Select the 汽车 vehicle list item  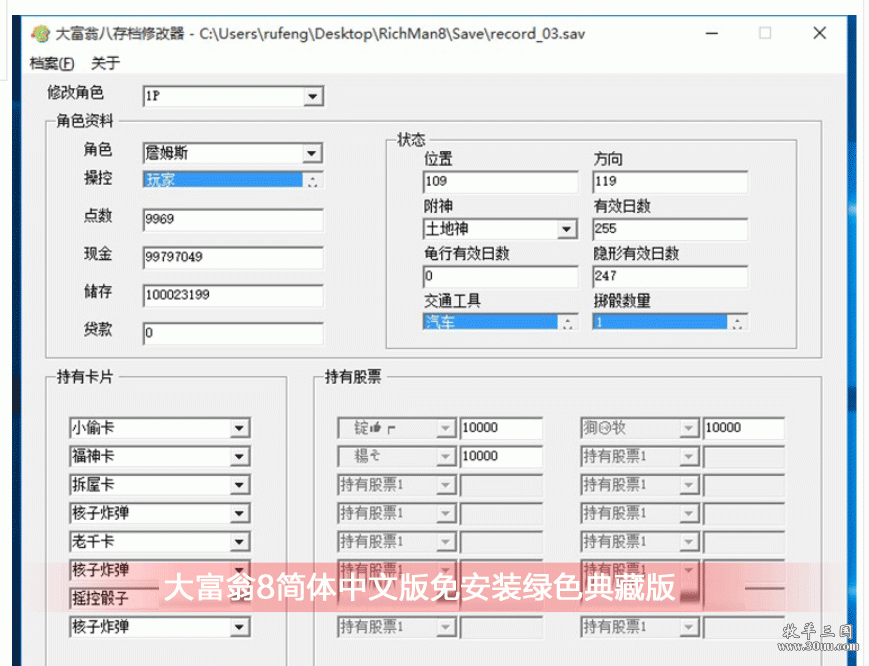point(490,322)
